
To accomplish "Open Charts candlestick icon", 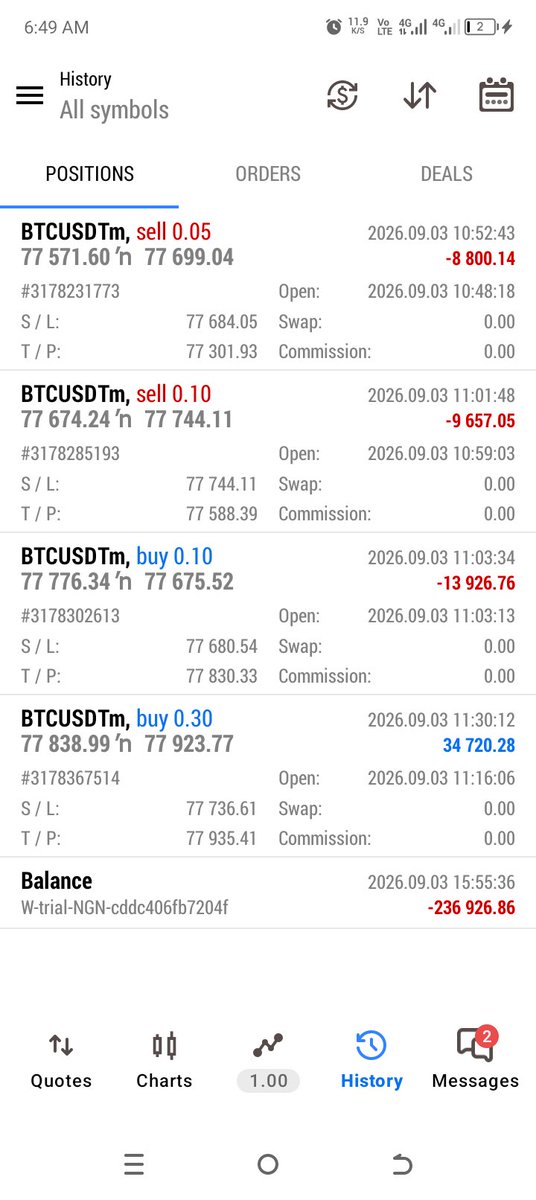I will click(164, 1061).
